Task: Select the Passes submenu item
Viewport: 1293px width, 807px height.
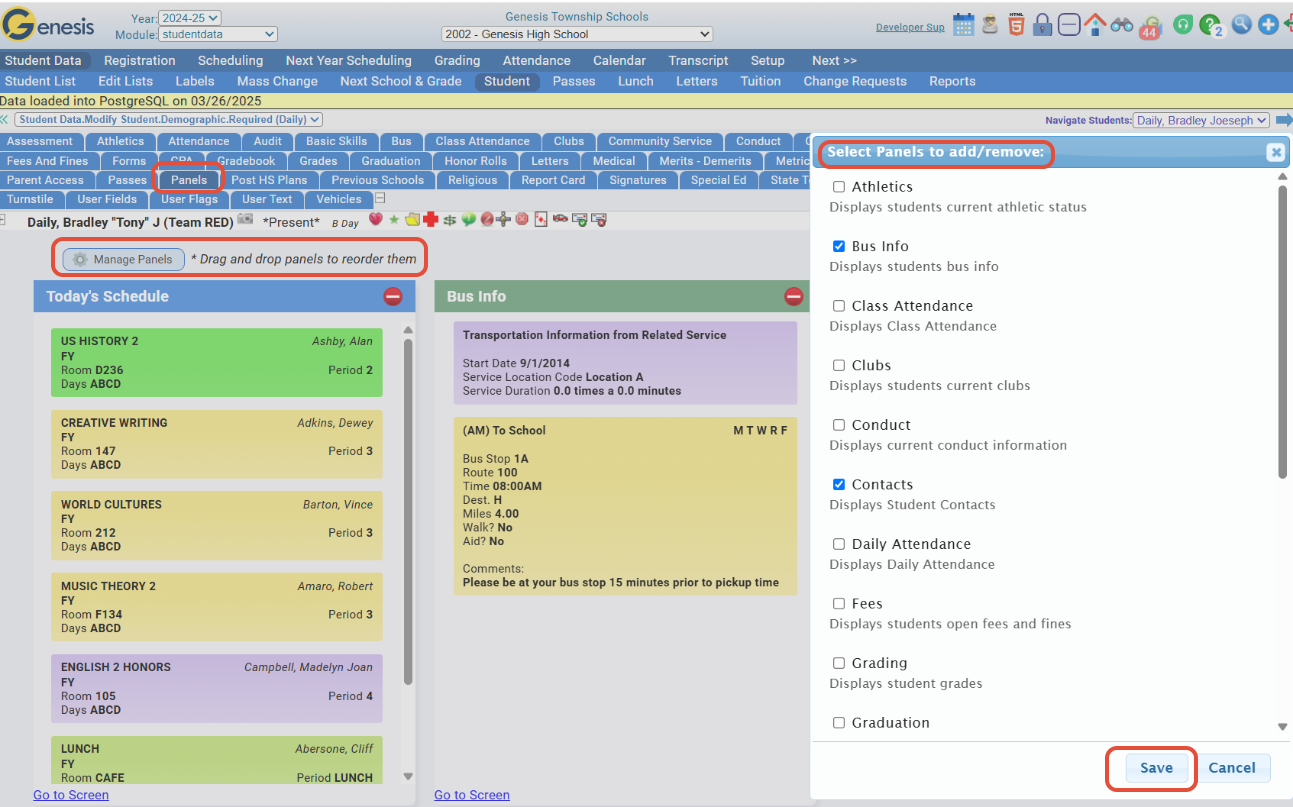Action: (x=574, y=81)
